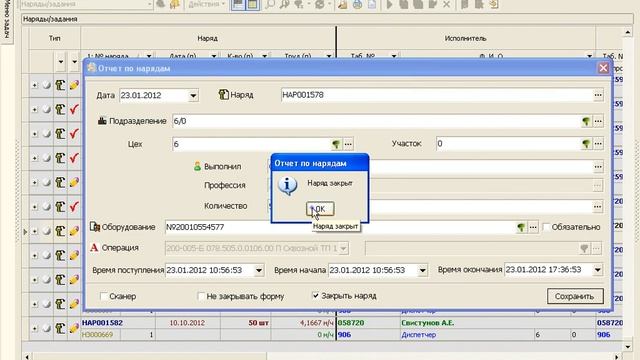This screenshot has height=360, width=640.
Task: Click cell НАР001582 in the grid
Action: pyautogui.click(x=102, y=323)
